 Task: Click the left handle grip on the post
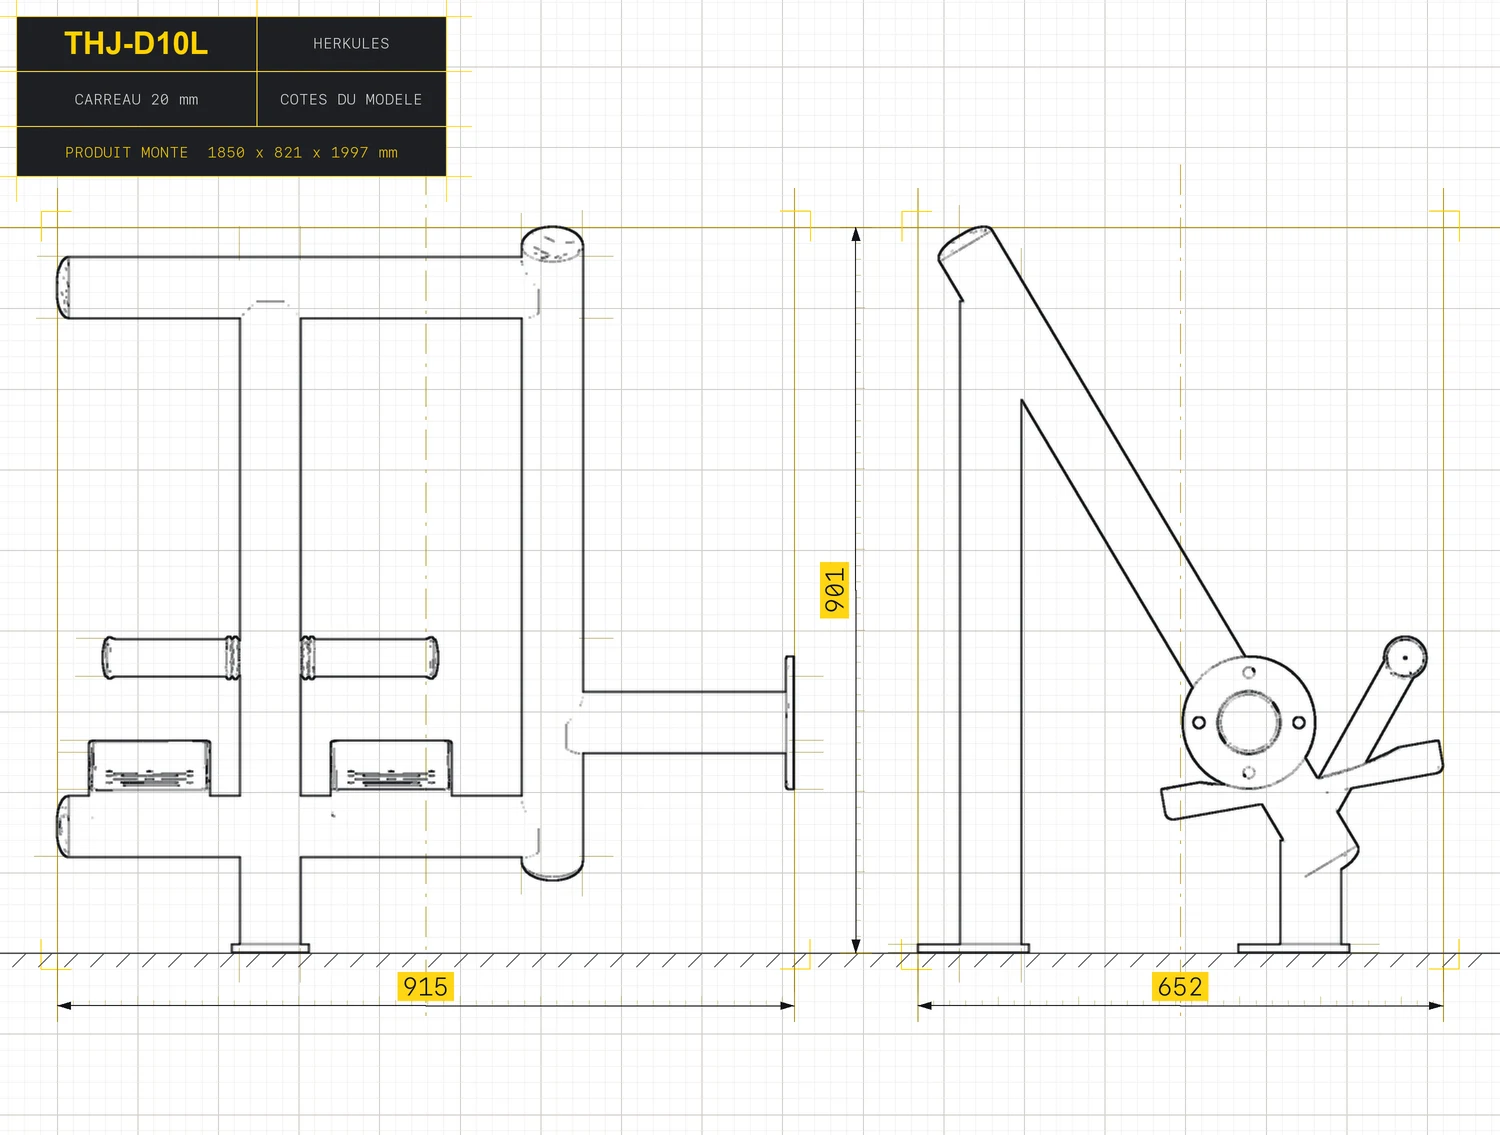pos(171,657)
